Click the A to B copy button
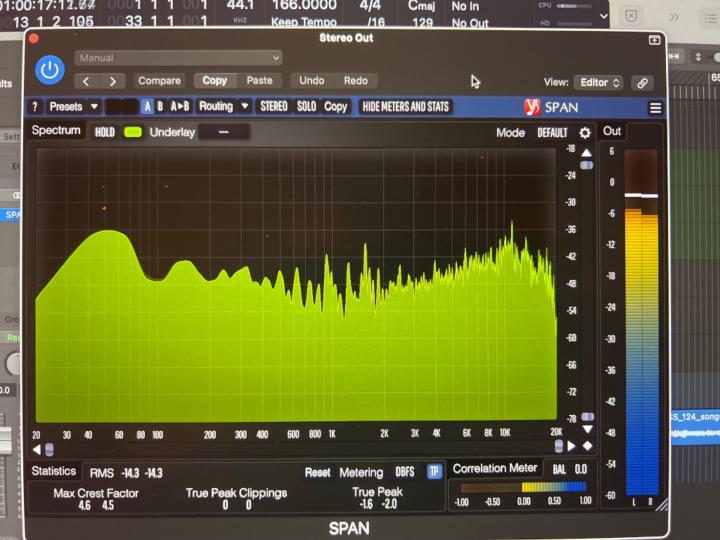Image resolution: width=720 pixels, height=540 pixels. pos(180,107)
